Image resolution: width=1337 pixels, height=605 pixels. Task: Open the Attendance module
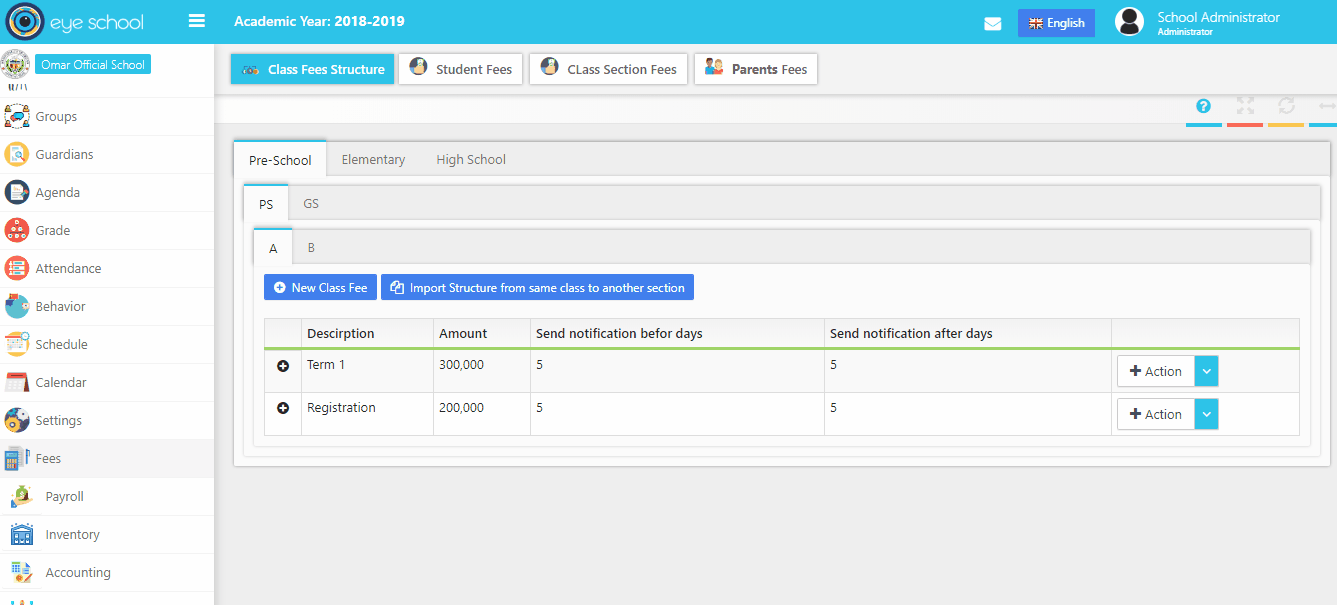point(107,269)
